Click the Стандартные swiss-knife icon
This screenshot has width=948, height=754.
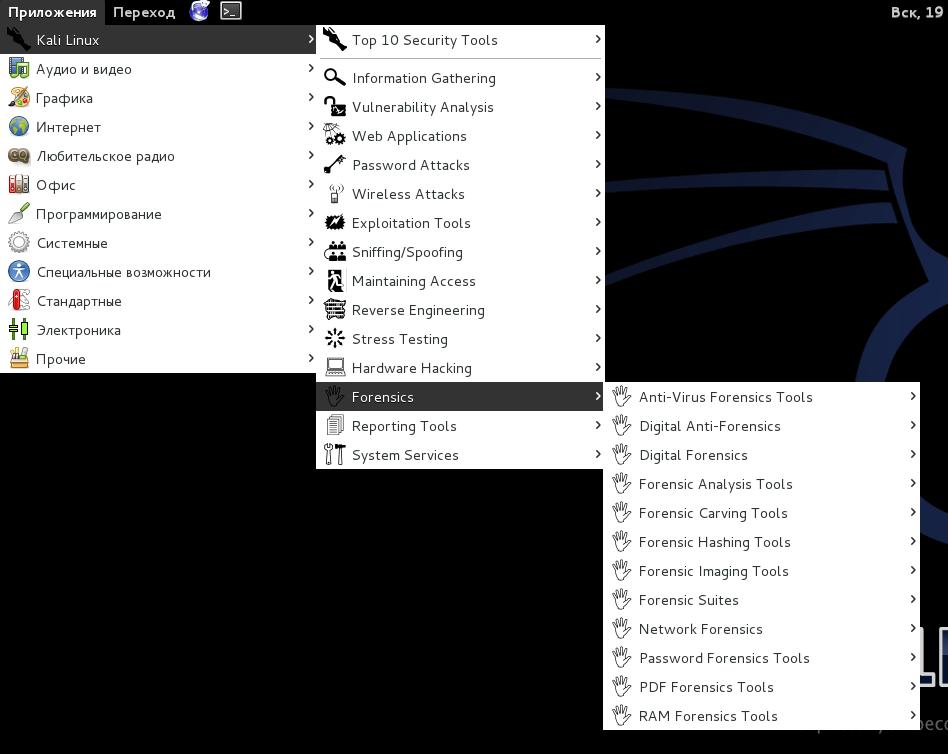(x=19, y=301)
